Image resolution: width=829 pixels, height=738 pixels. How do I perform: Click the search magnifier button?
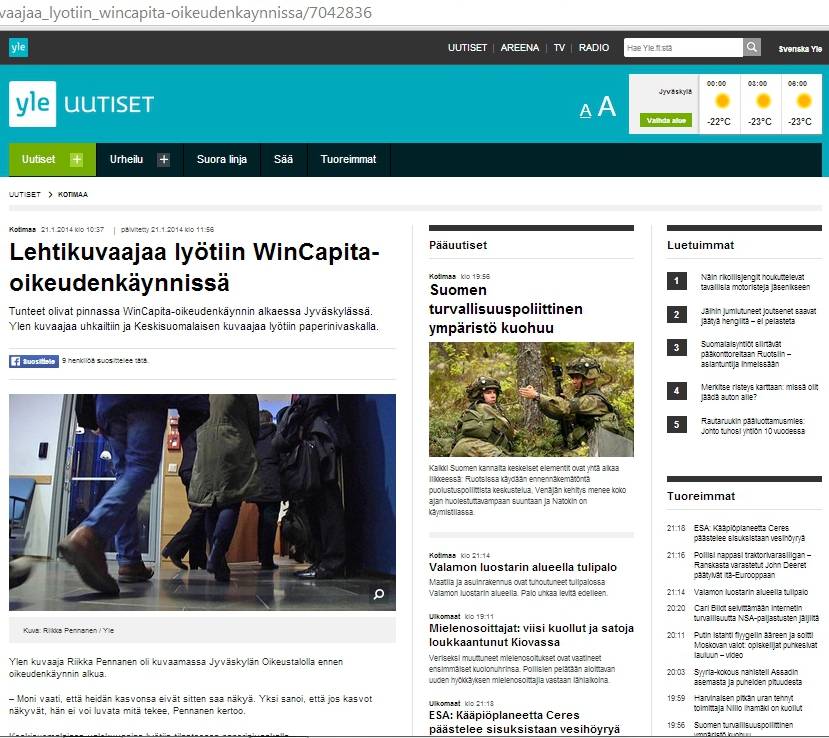point(751,47)
